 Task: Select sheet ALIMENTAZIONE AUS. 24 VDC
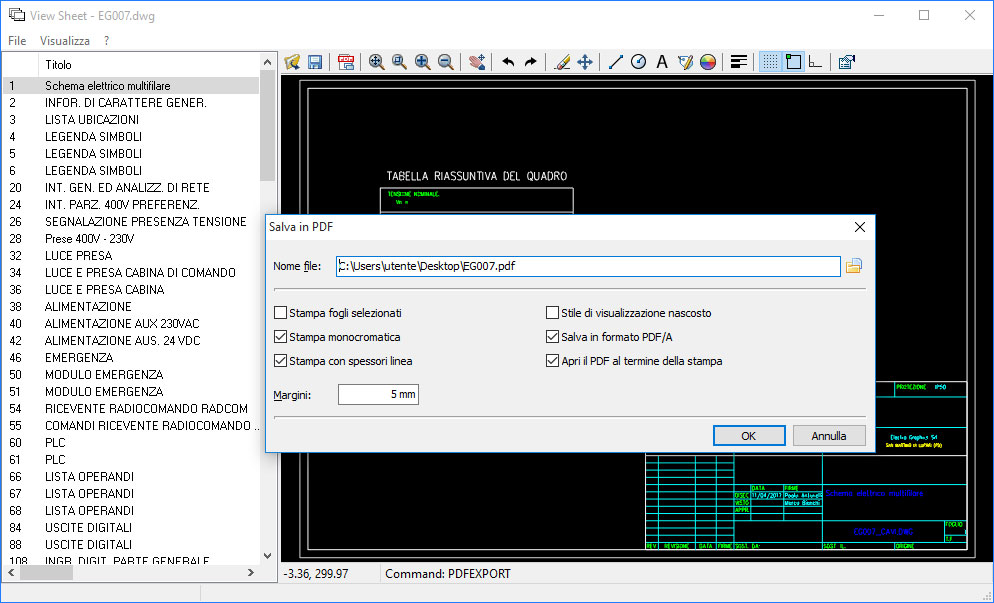[131, 341]
